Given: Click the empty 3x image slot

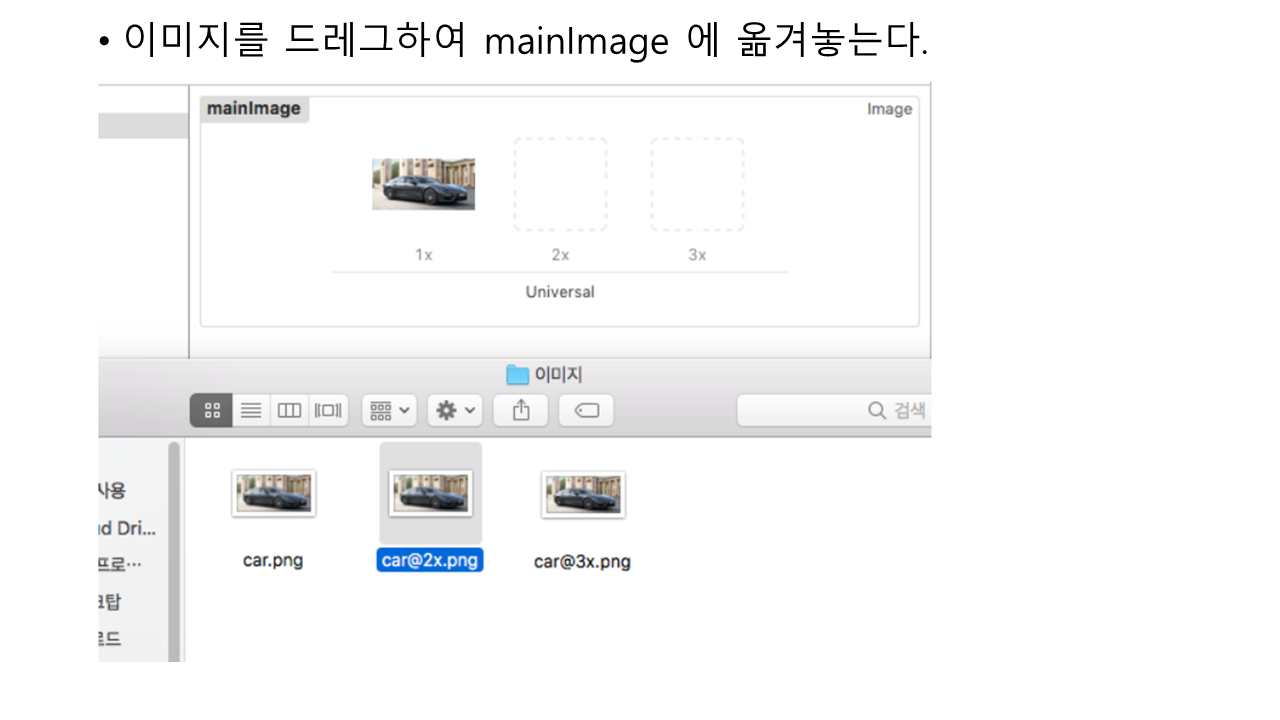Looking at the screenshot, I should (697, 184).
